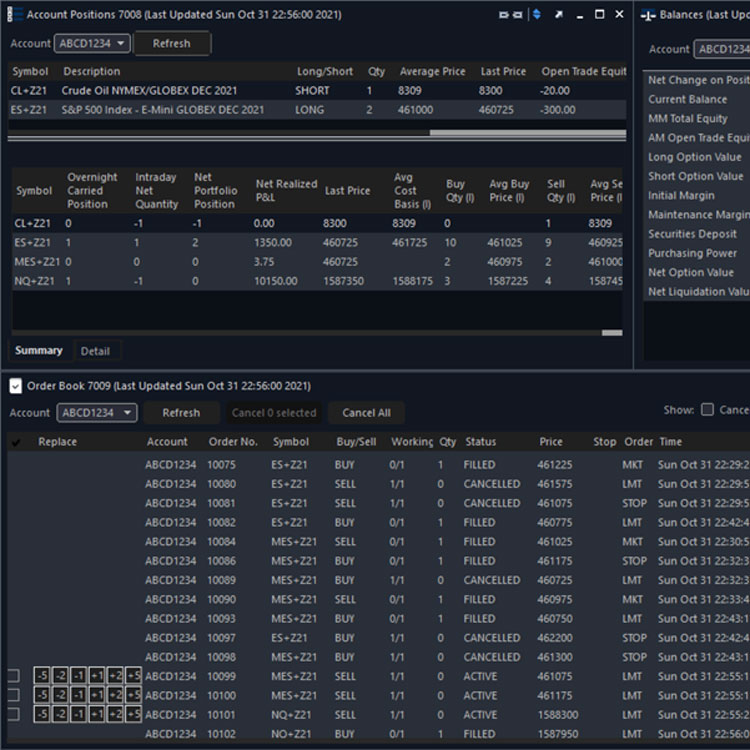Click the Net Realized P&L column header
Image resolution: width=750 pixels, height=750 pixels.
point(286,190)
